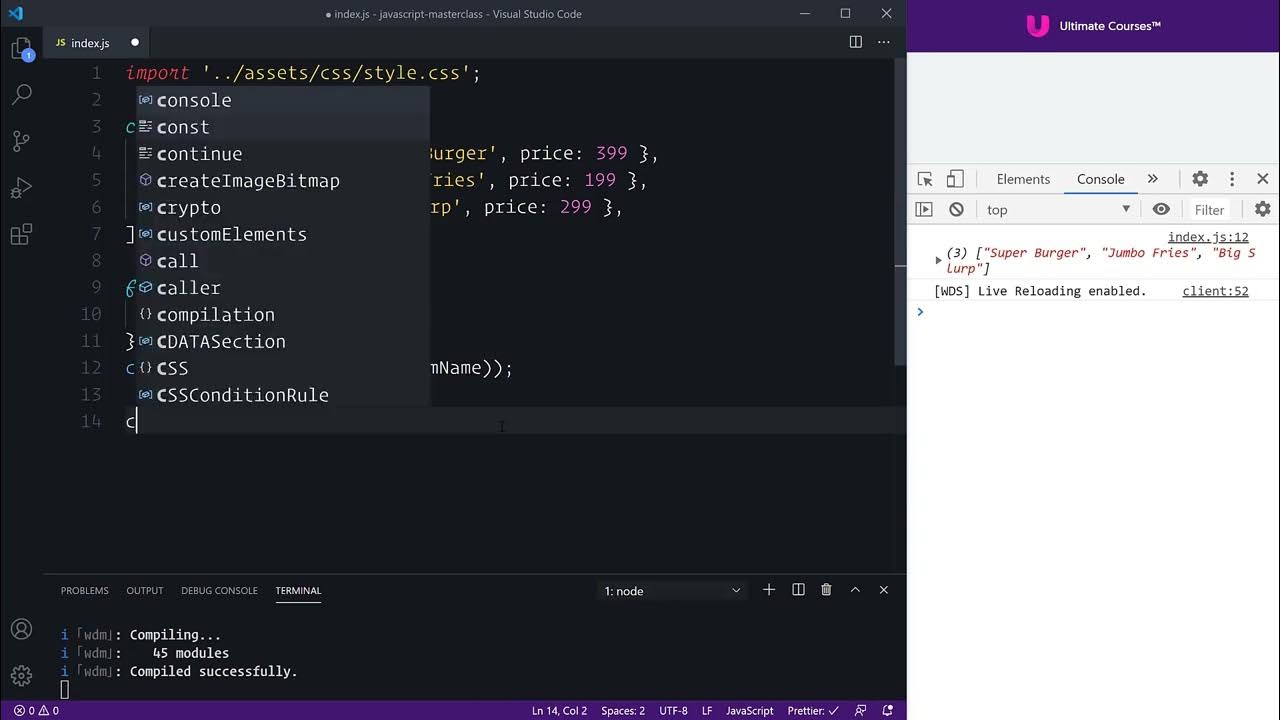Switch to the DevTools Elements tab

click(x=1023, y=179)
